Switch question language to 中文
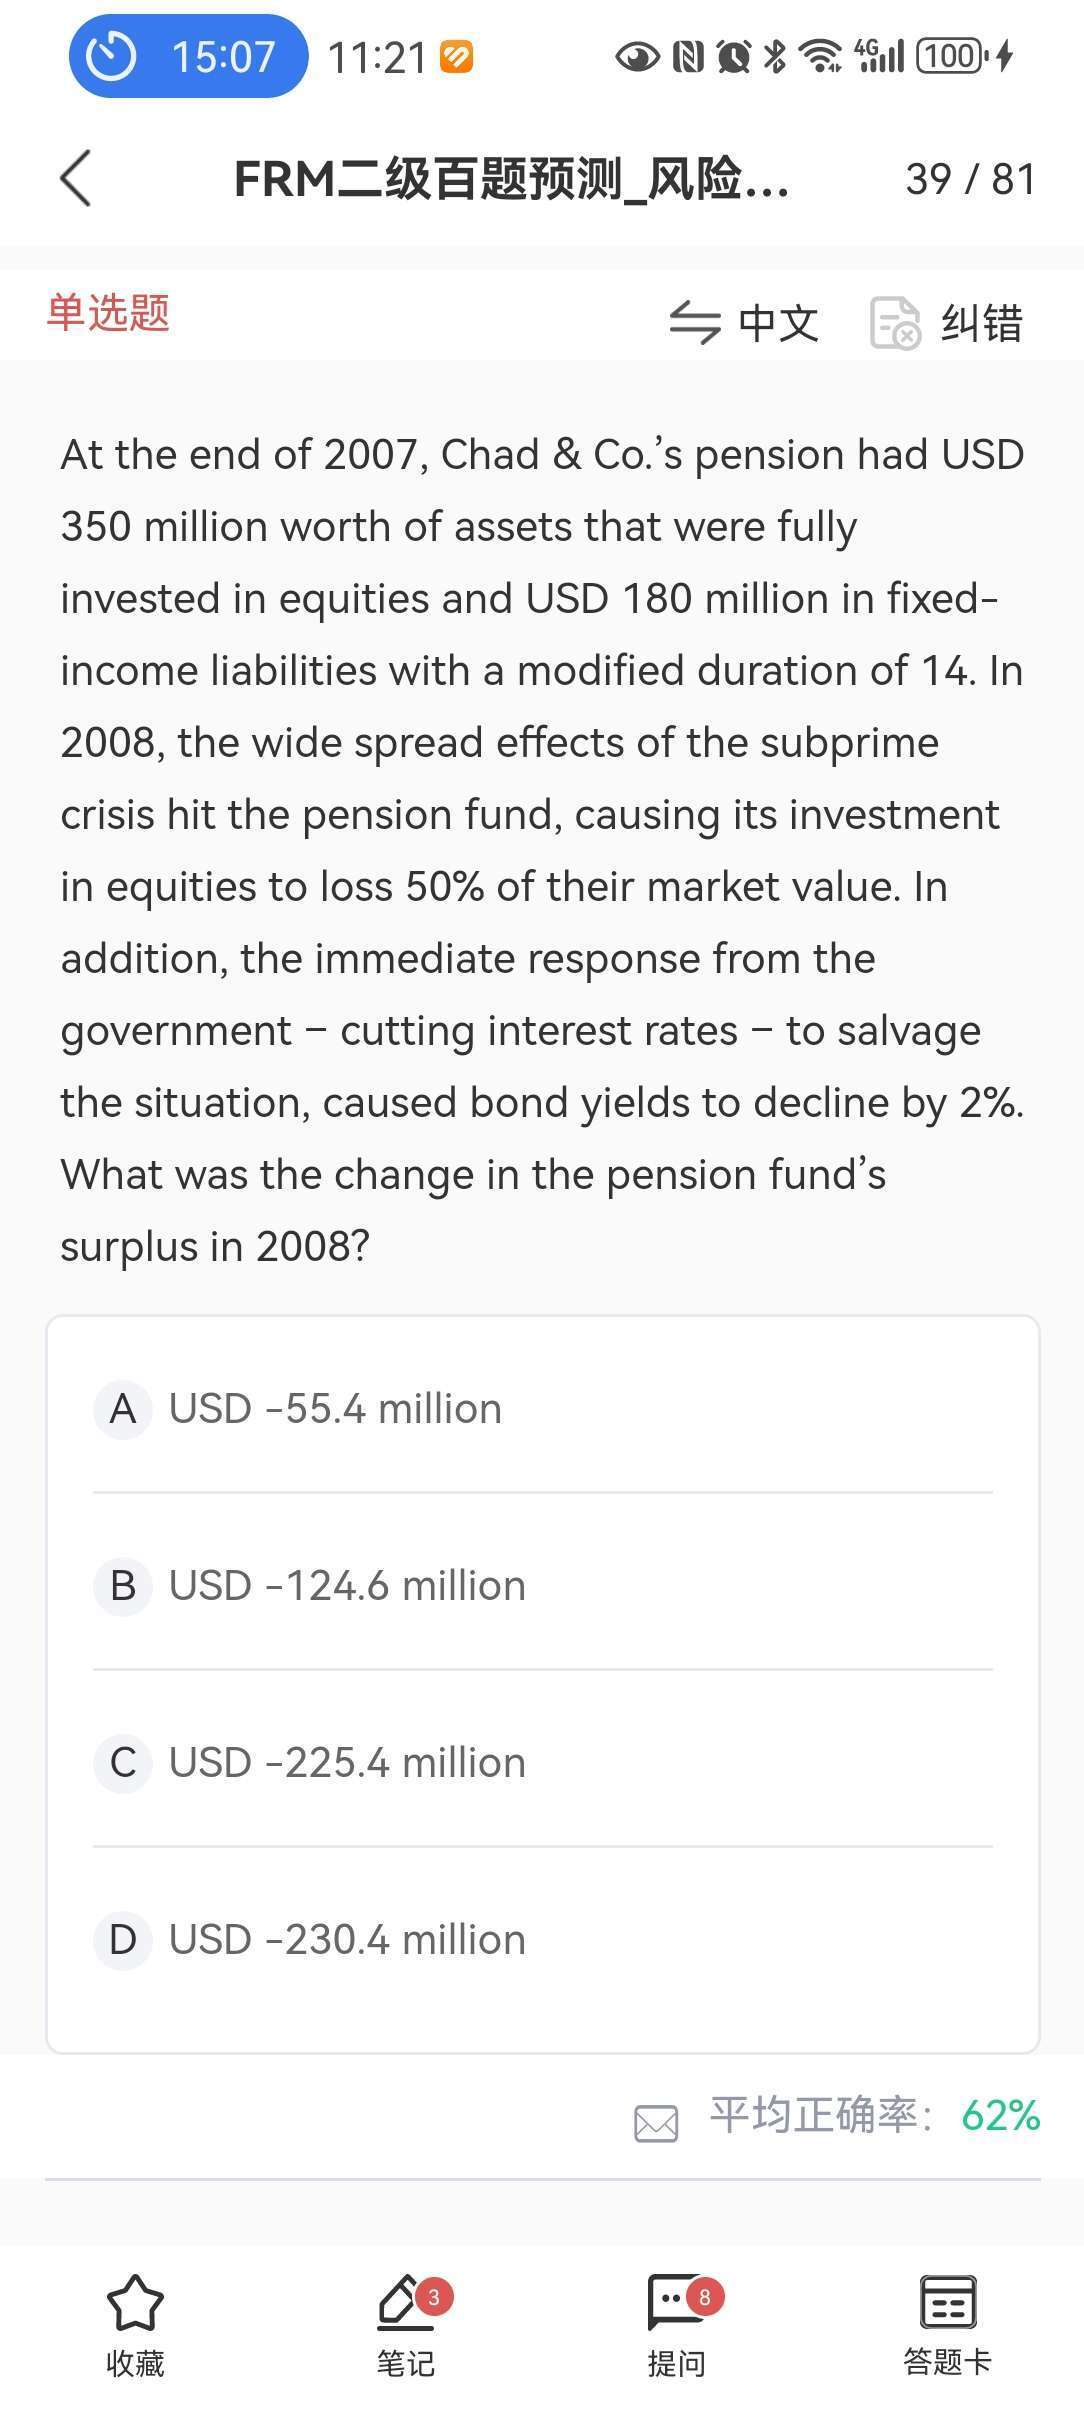 pos(778,323)
